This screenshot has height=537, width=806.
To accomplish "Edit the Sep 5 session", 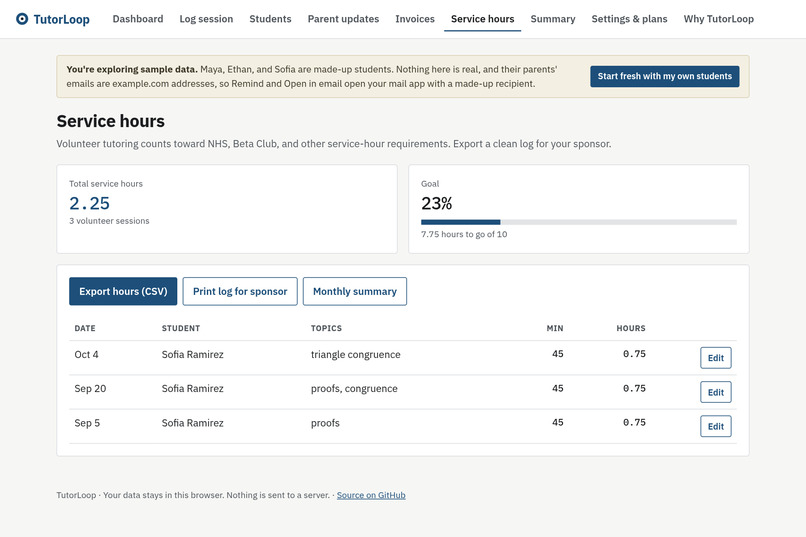I will tap(716, 426).
